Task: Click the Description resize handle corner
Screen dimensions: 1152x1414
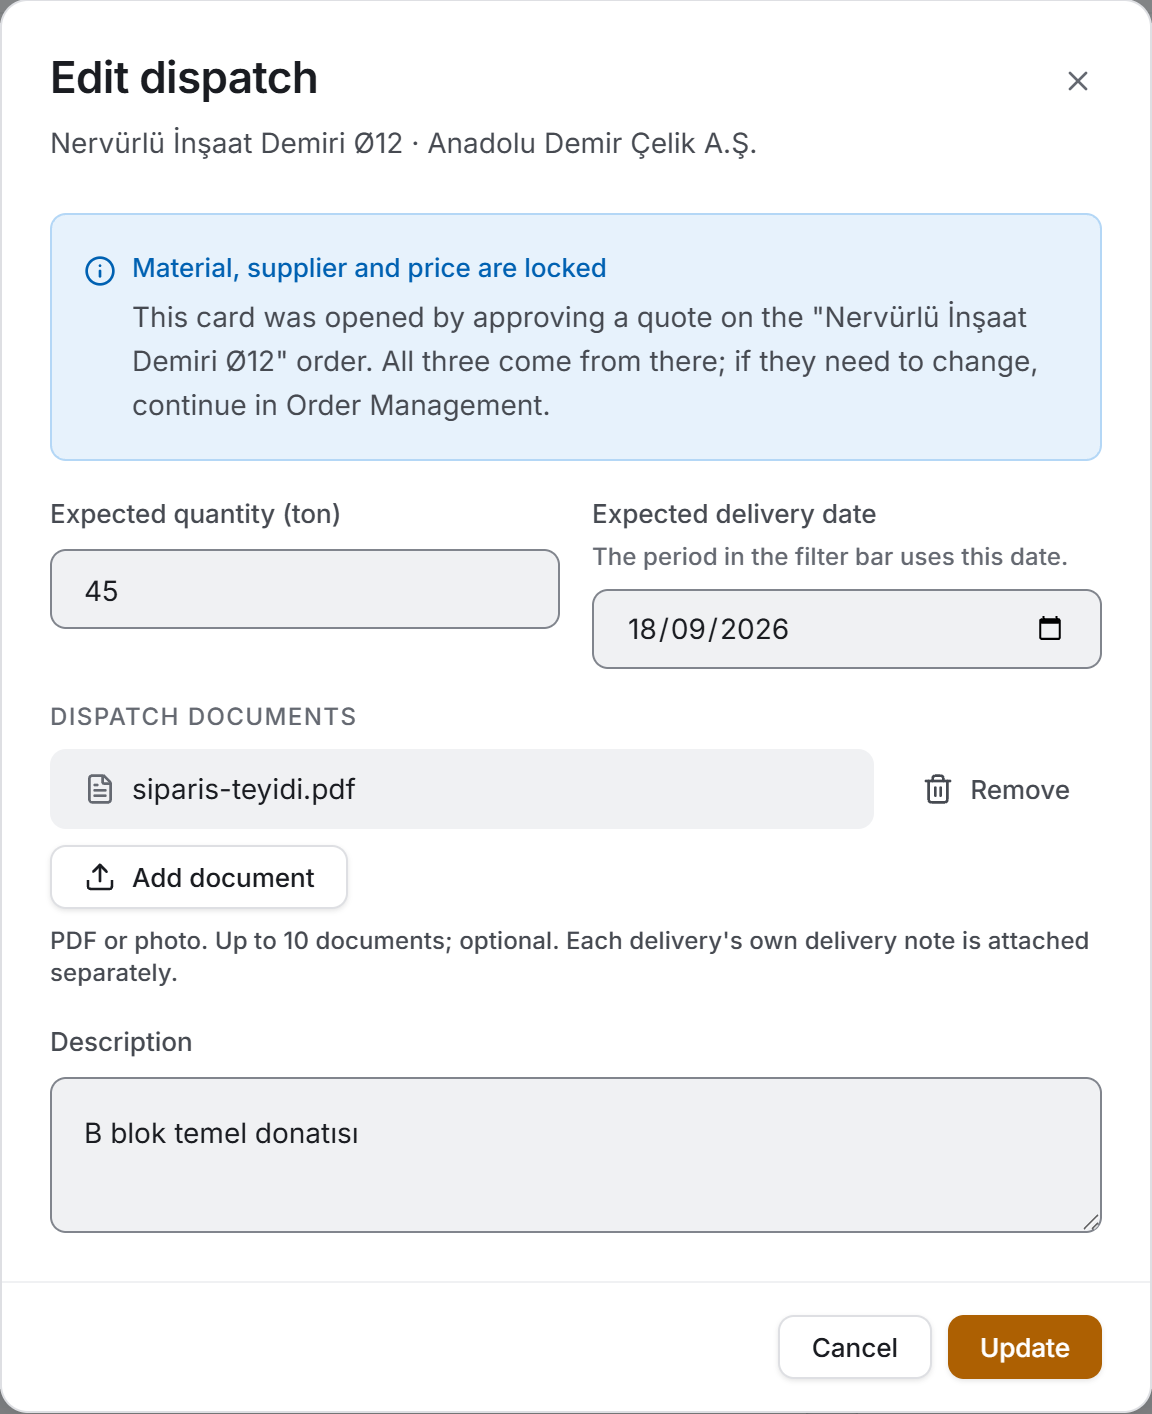Action: click(1091, 1222)
